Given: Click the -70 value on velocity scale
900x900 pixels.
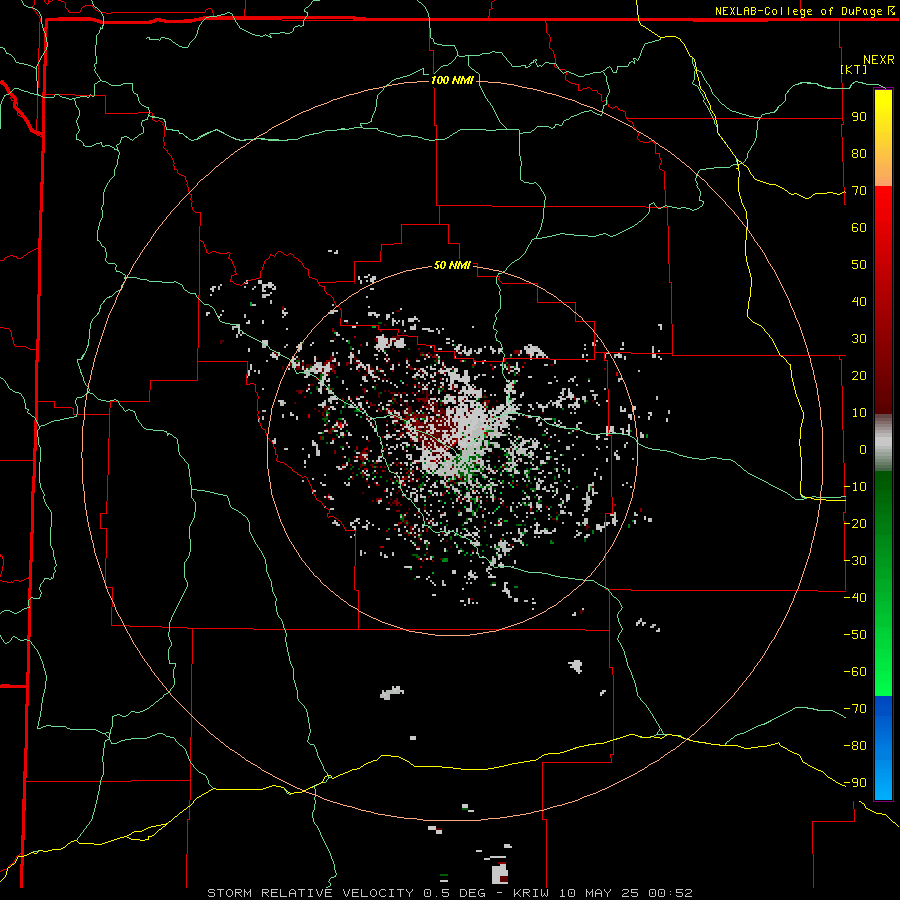Looking at the screenshot, I should (855, 709).
